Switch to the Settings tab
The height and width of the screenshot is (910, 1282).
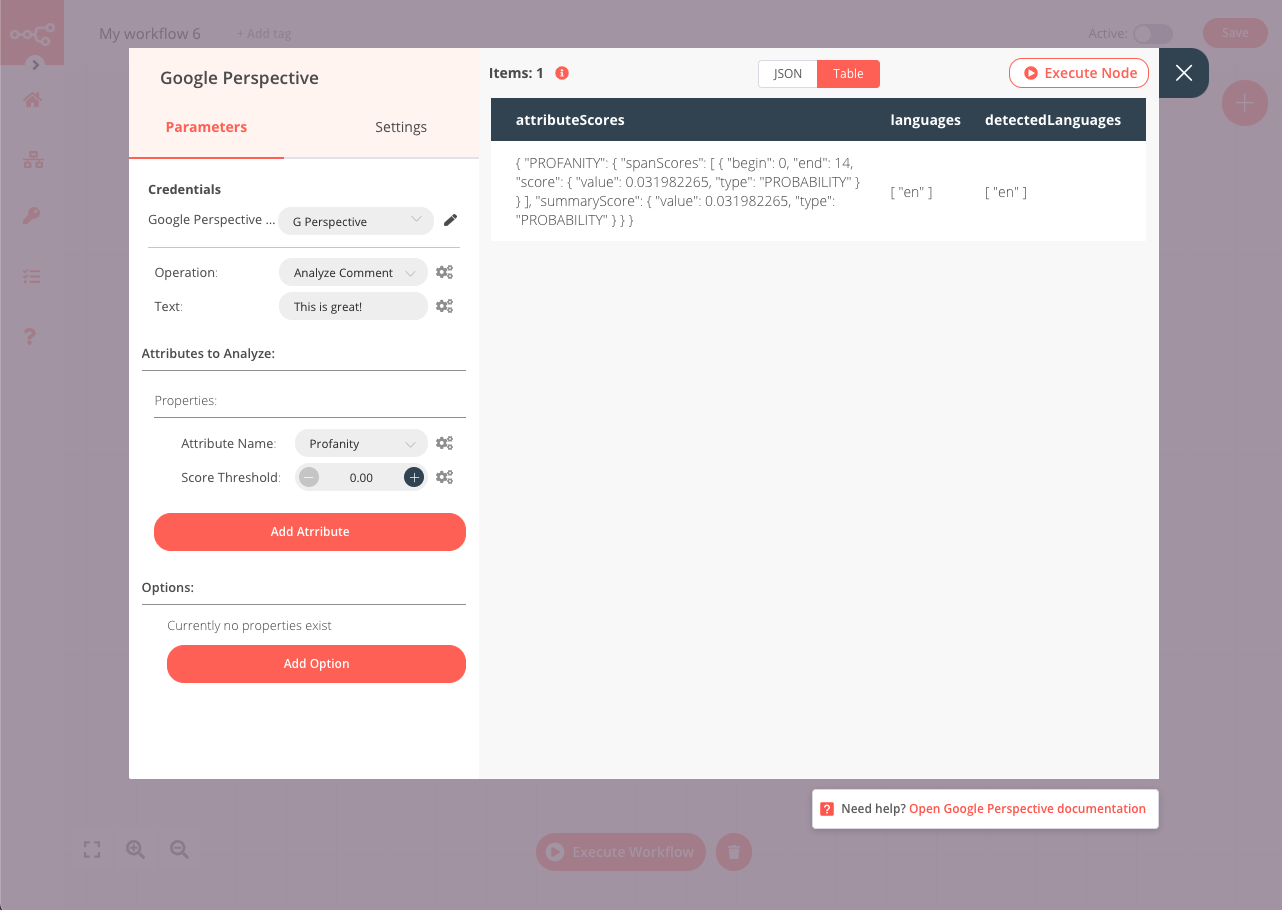tap(401, 127)
